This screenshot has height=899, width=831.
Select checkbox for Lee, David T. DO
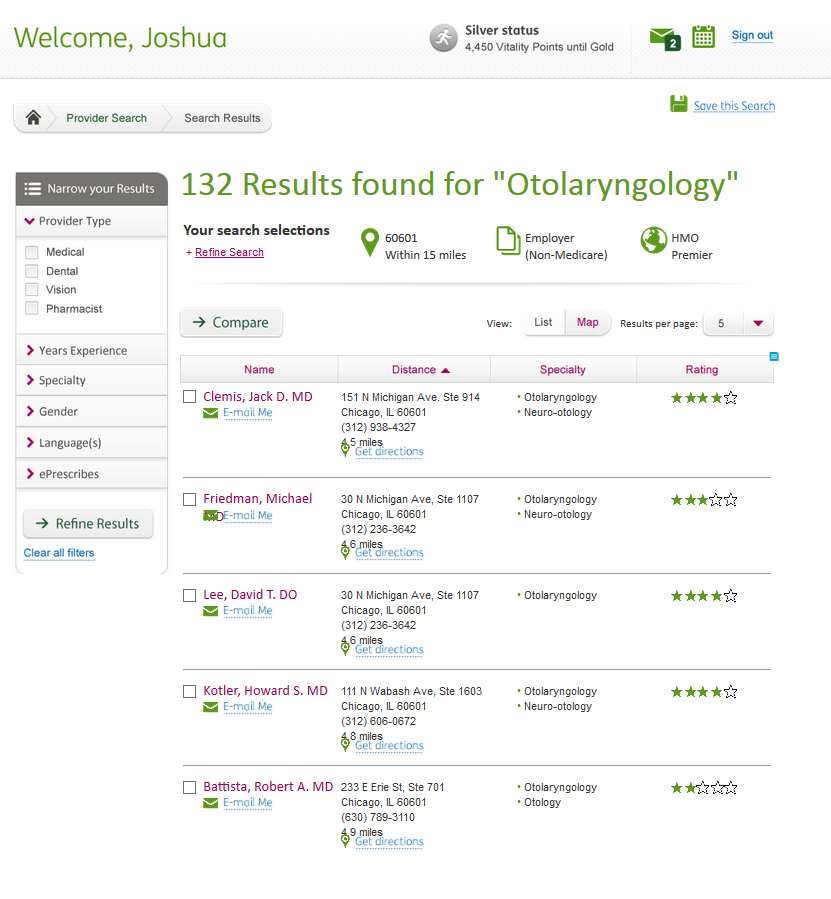pyautogui.click(x=189, y=596)
